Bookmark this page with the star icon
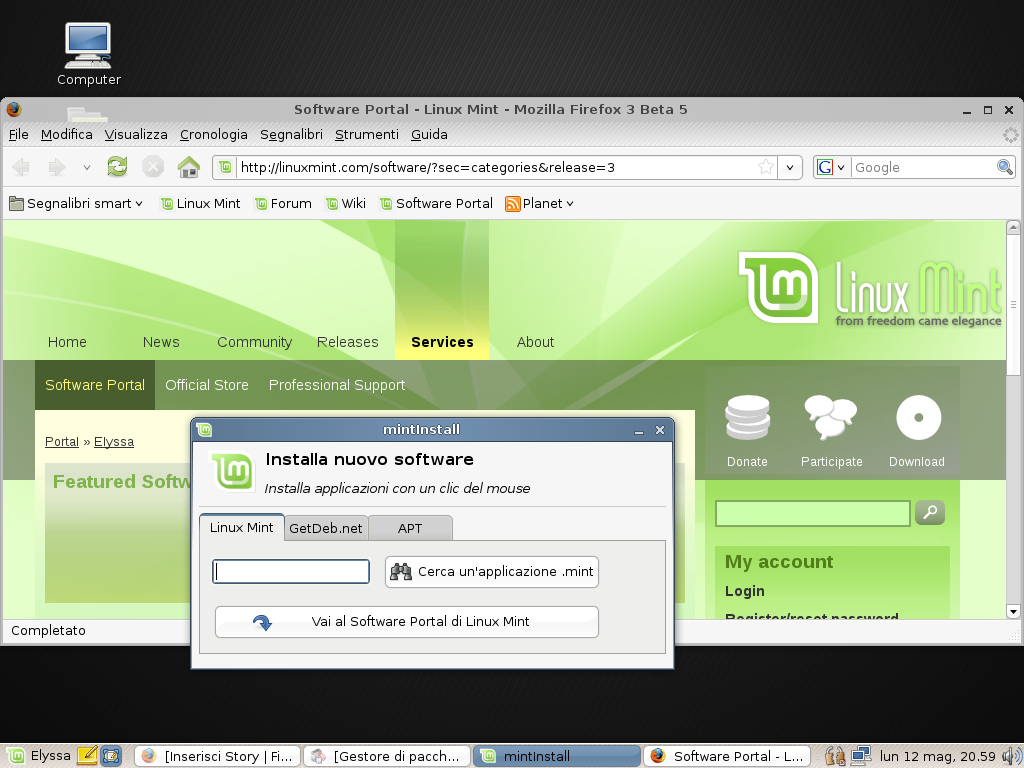The width and height of the screenshot is (1024, 768). [x=766, y=167]
